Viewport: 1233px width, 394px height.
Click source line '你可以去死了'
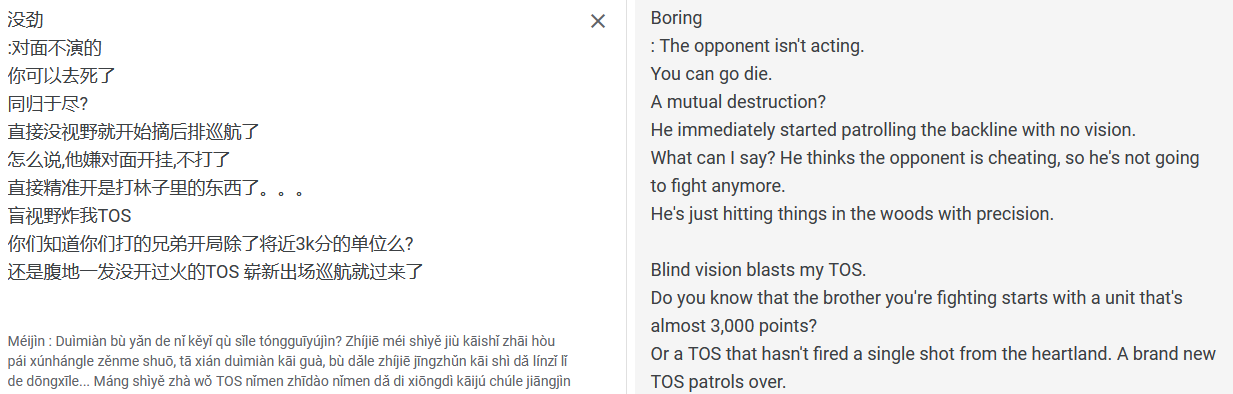pyautogui.click(x=62, y=75)
